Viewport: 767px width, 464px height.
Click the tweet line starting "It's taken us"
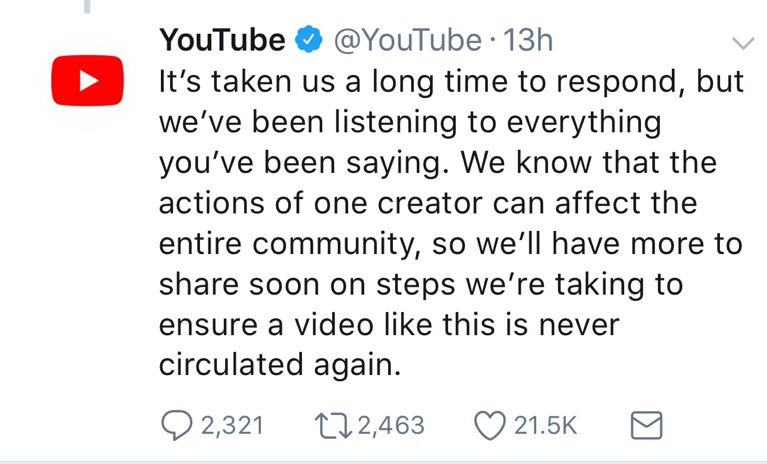click(x=450, y=82)
